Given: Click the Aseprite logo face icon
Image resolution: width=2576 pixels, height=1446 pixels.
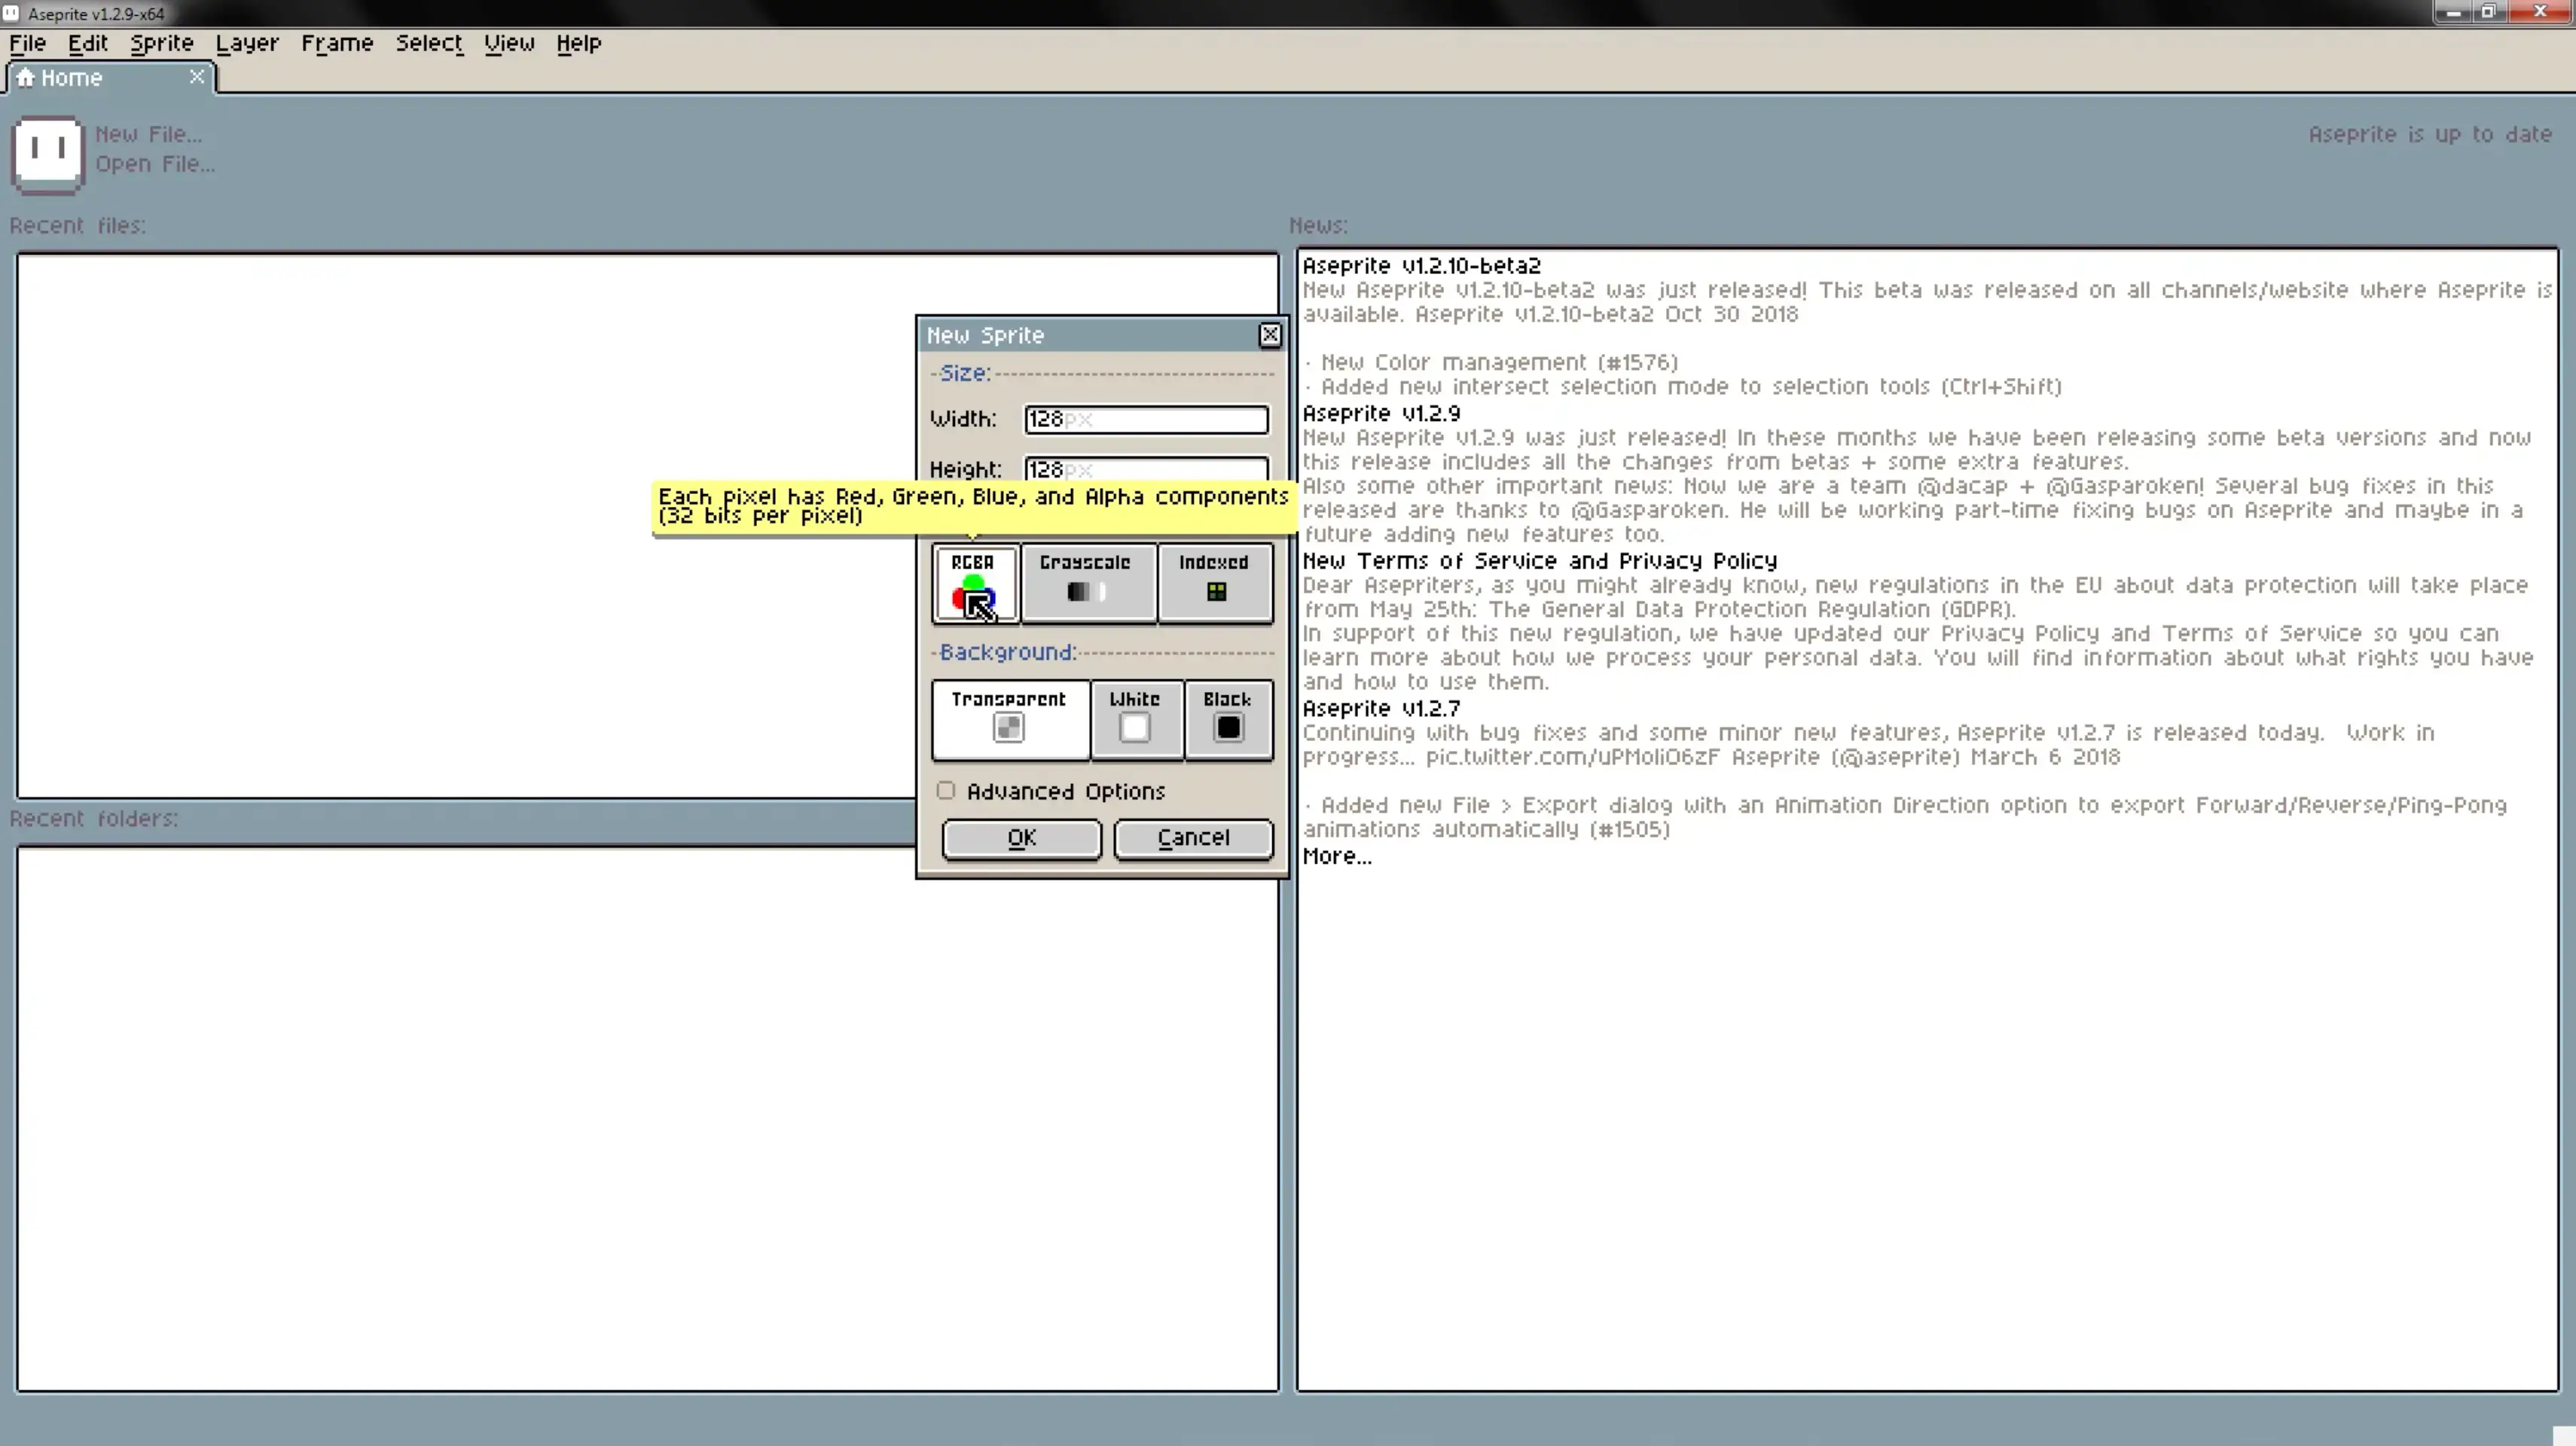Looking at the screenshot, I should [47, 152].
